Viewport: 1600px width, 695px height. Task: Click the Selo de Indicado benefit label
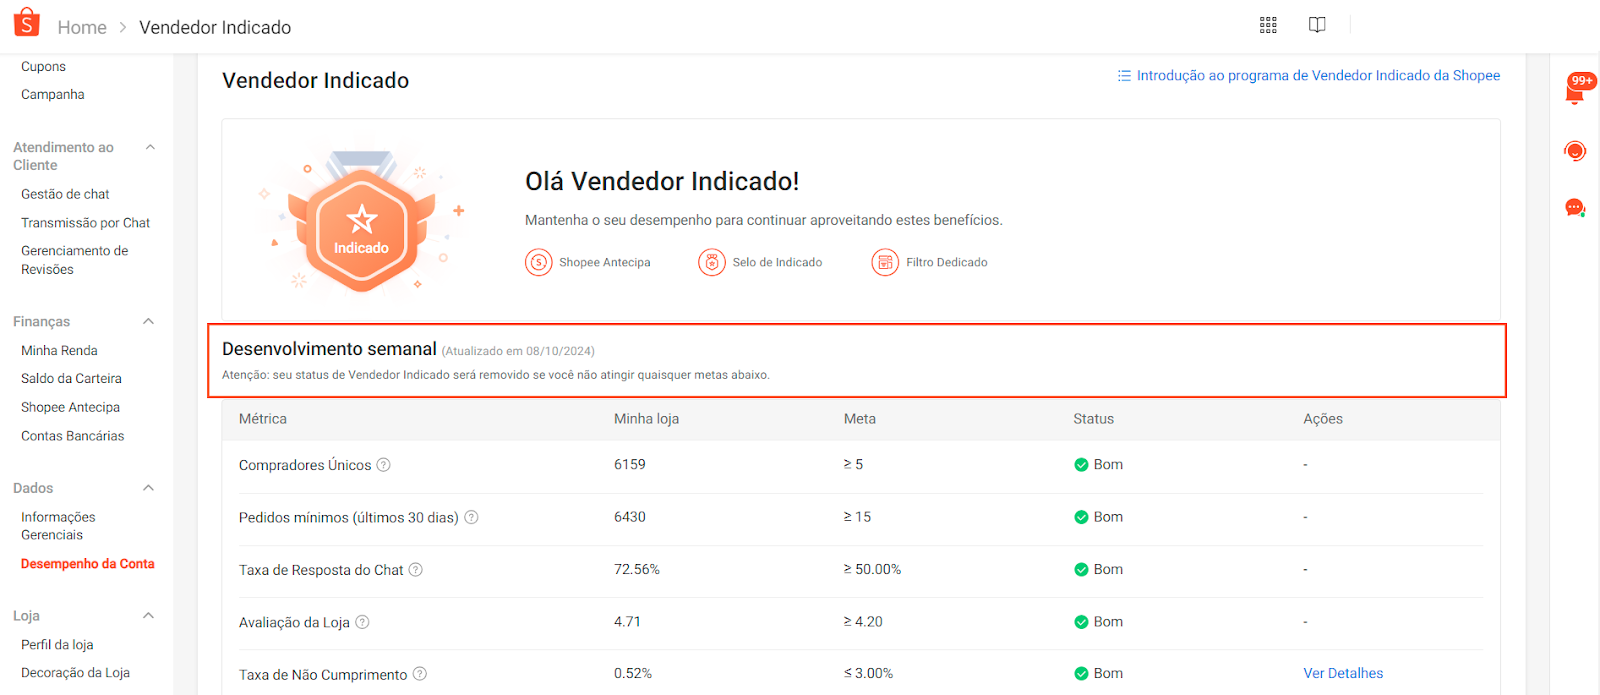[777, 262]
